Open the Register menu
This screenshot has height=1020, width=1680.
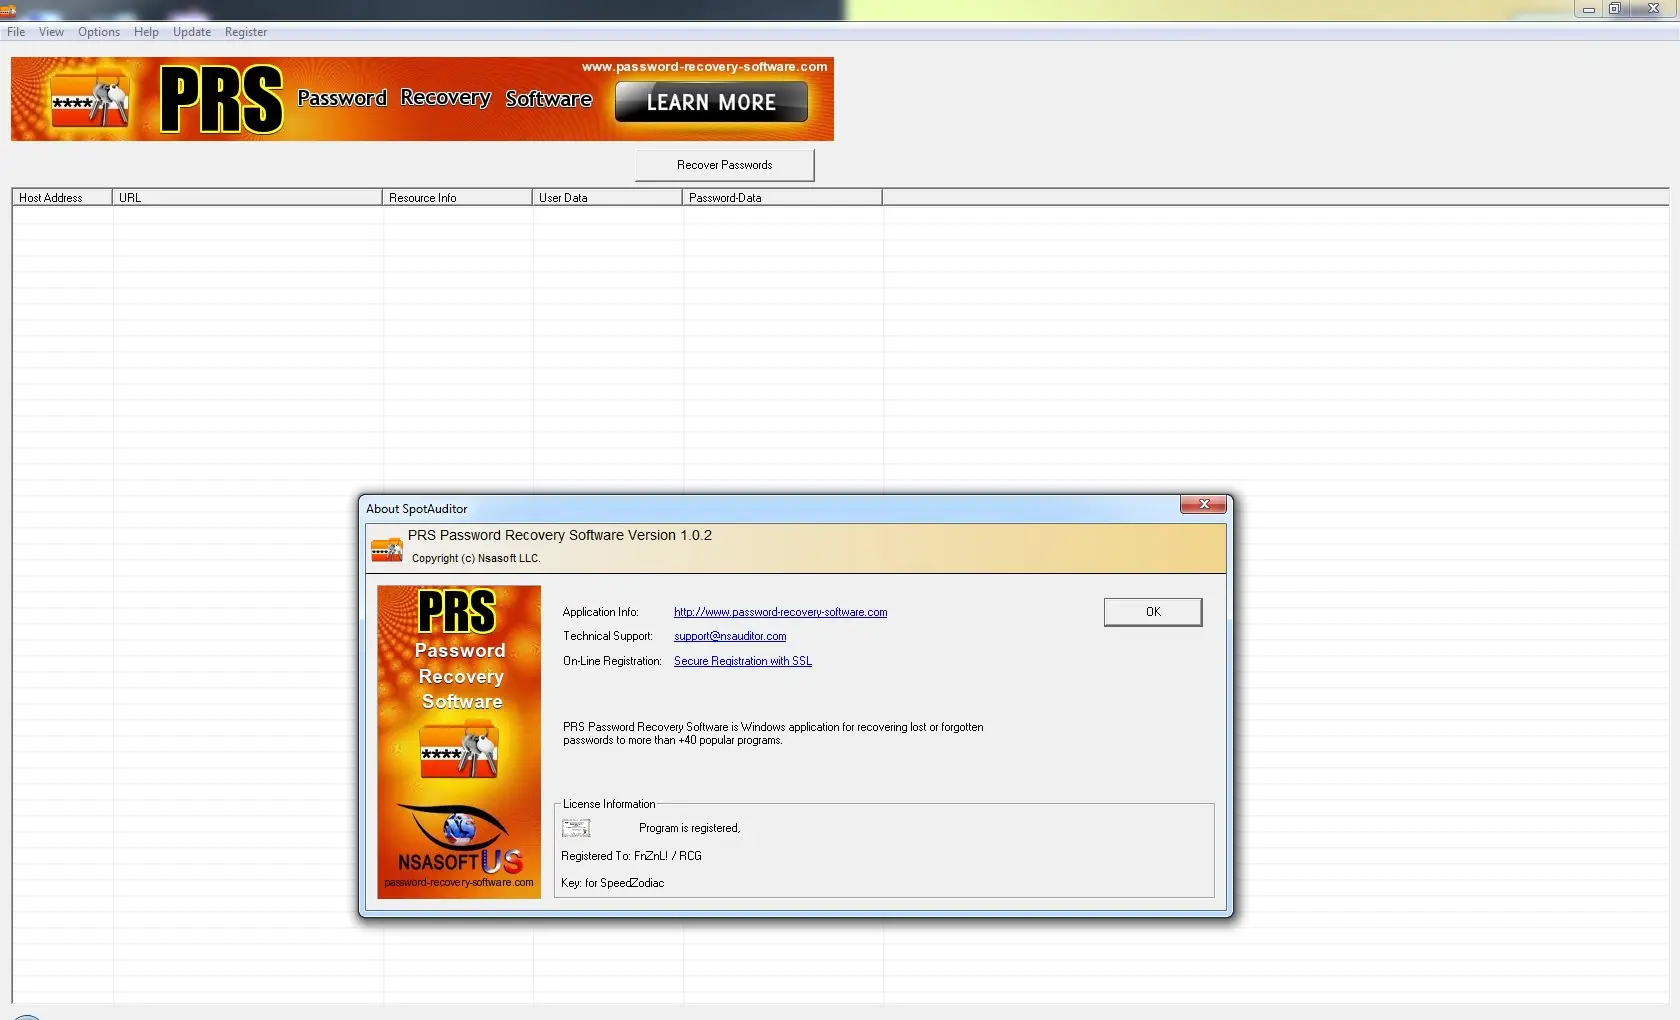tap(246, 32)
